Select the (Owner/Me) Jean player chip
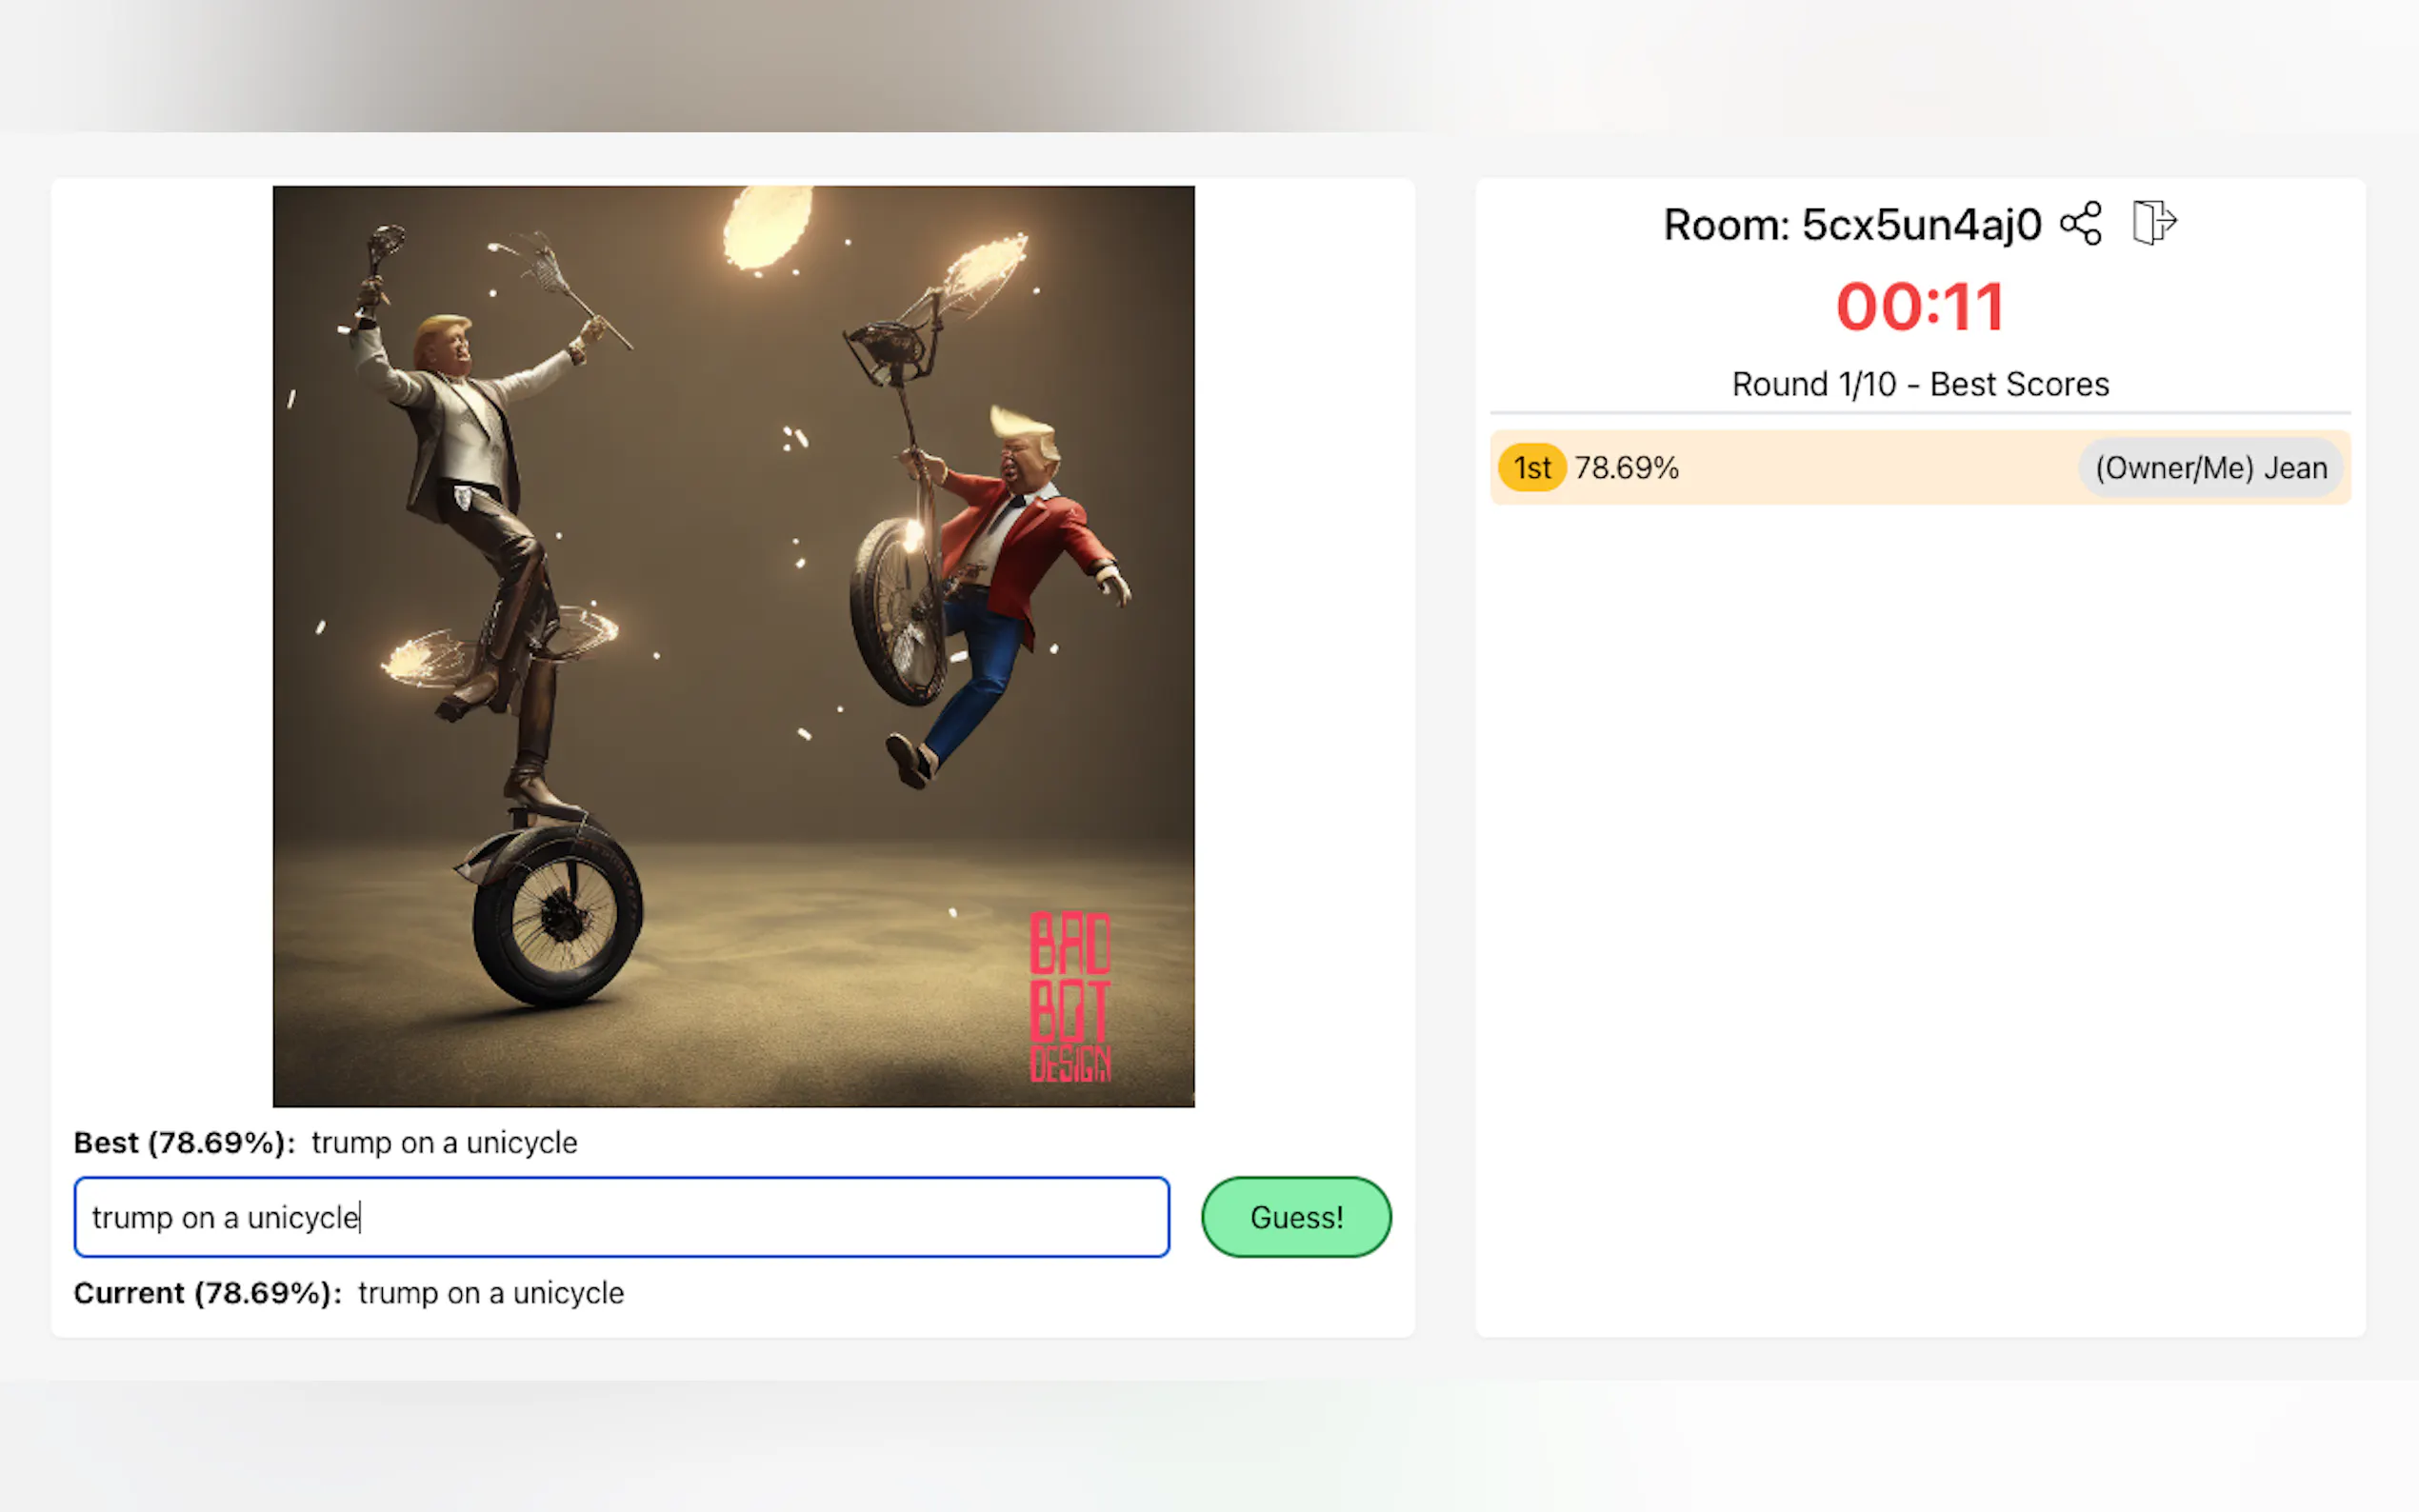Image resolution: width=2419 pixels, height=1512 pixels. pyautogui.click(x=2210, y=468)
